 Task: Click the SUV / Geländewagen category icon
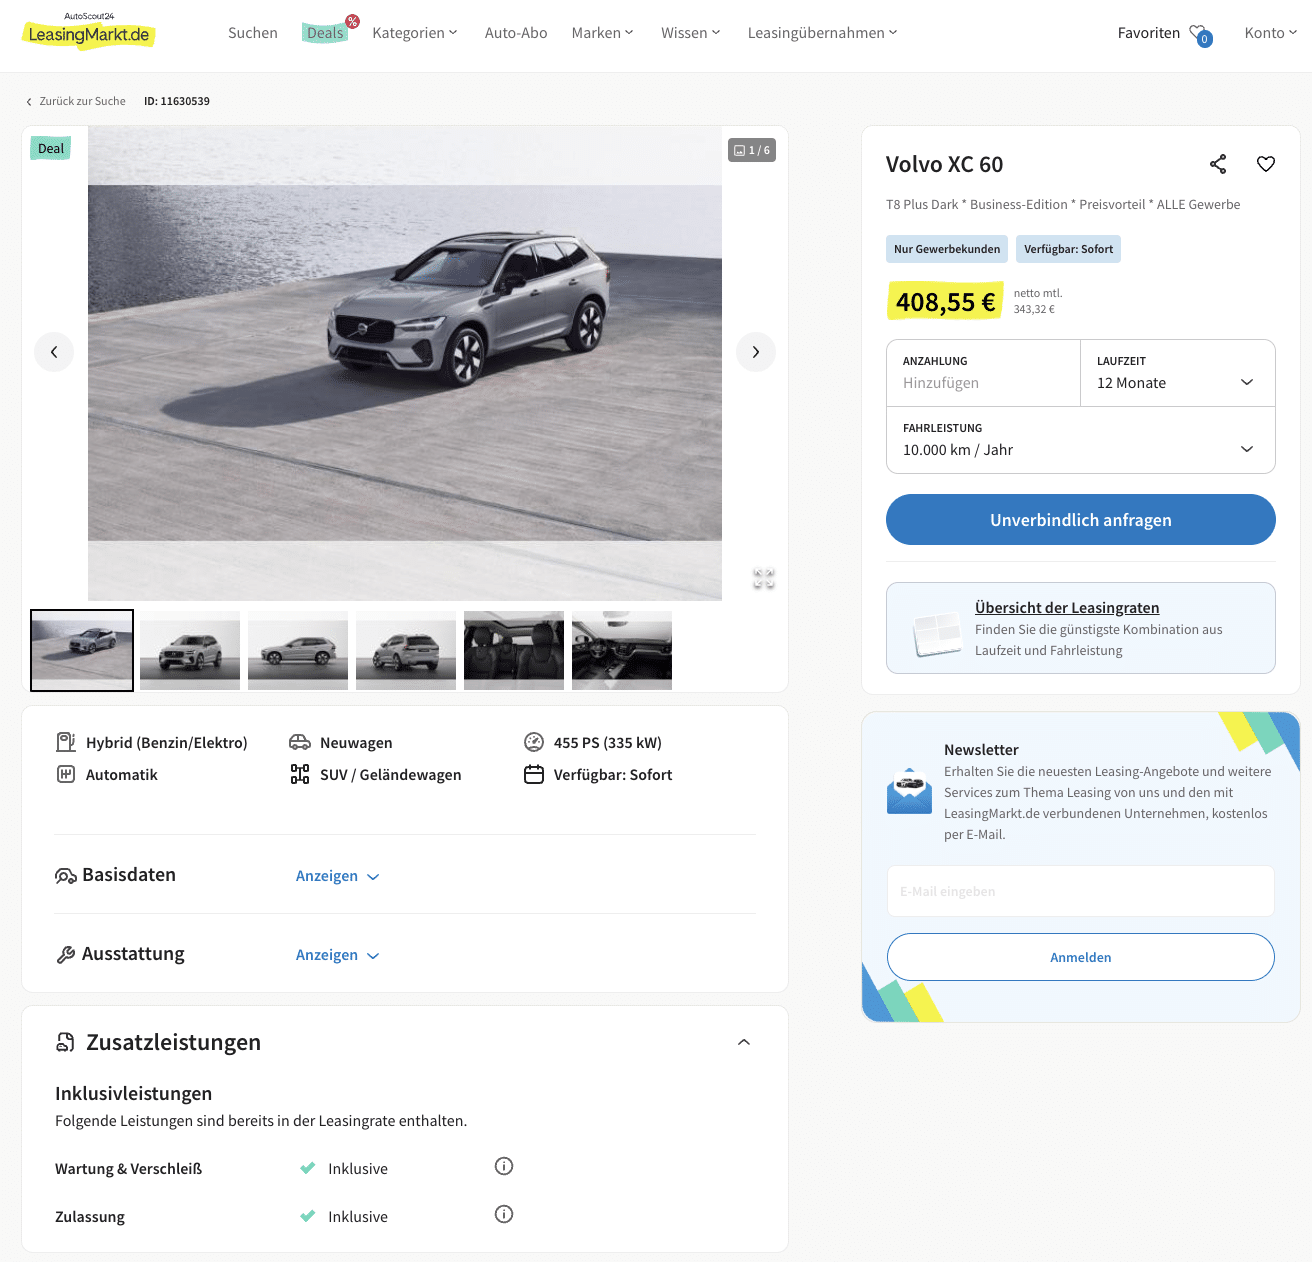tap(300, 774)
